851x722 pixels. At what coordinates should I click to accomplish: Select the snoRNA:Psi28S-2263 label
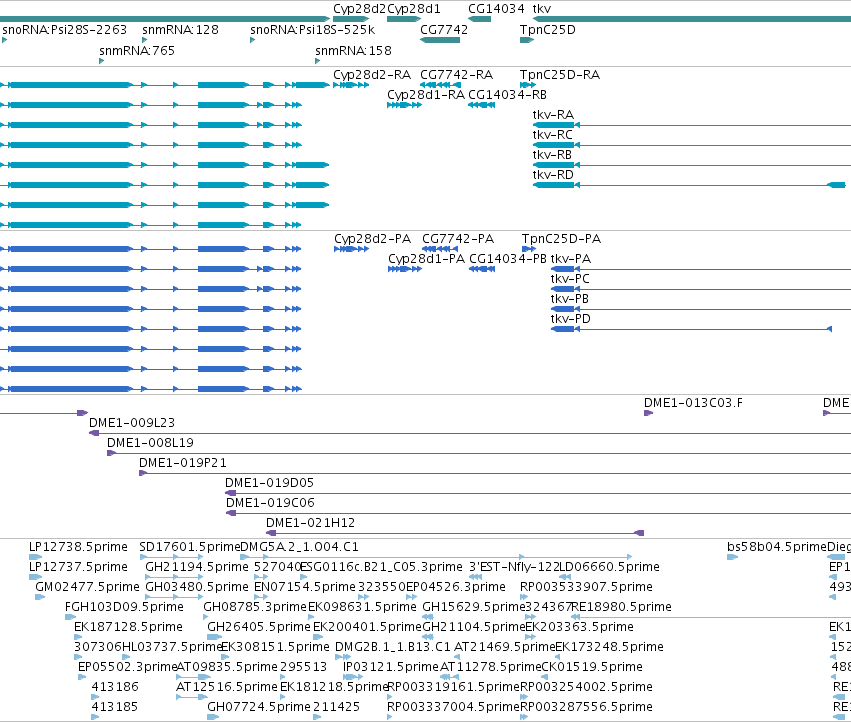pyautogui.click(x=65, y=29)
